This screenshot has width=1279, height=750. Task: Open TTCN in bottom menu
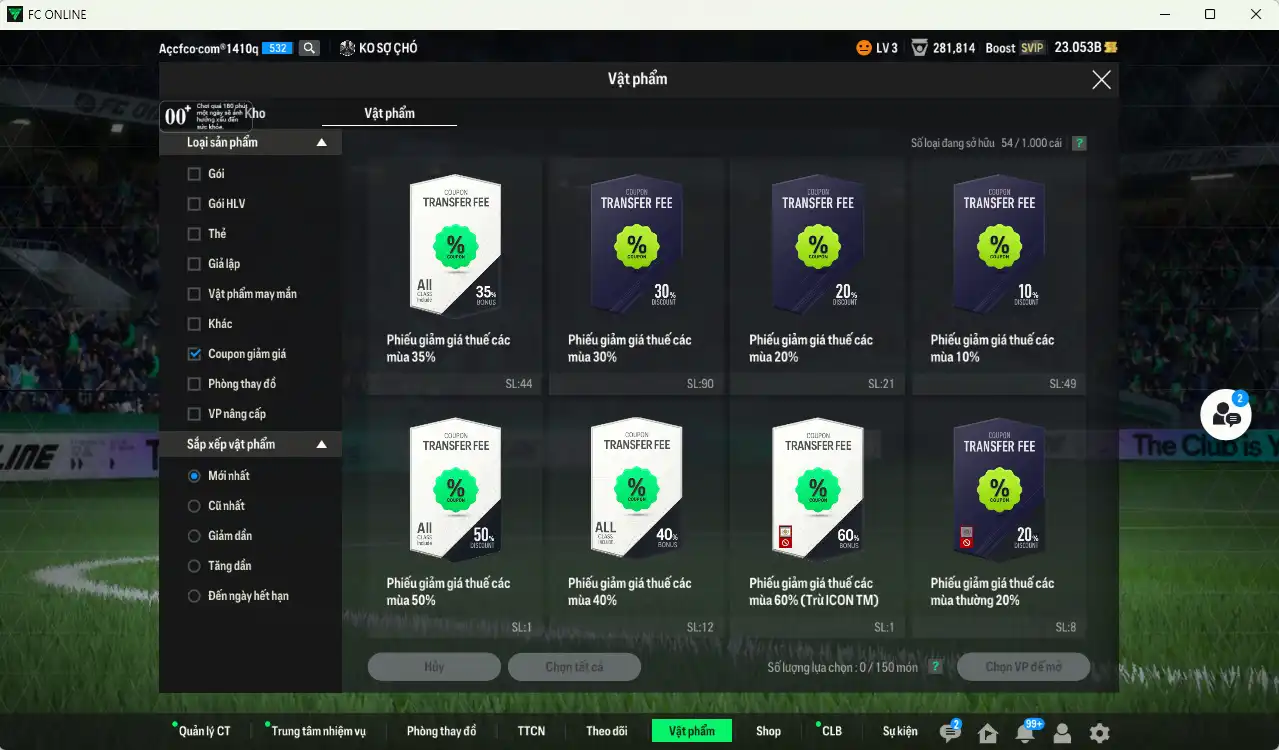point(531,731)
